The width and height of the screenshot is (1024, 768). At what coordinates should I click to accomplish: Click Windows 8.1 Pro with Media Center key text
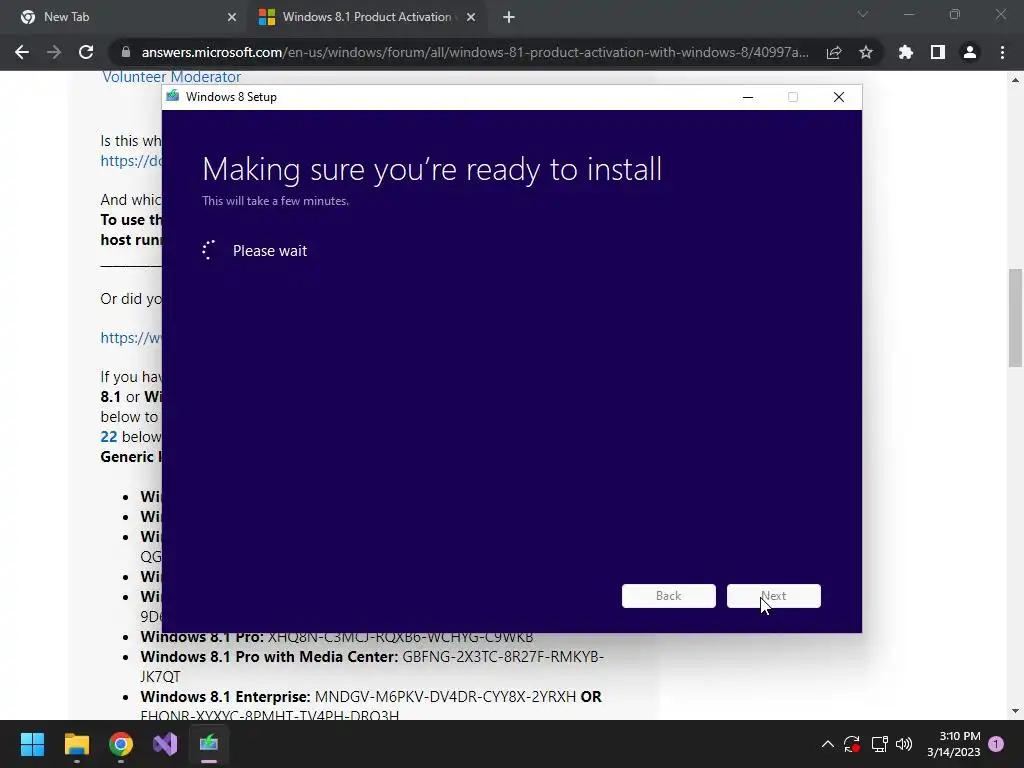[372, 666]
